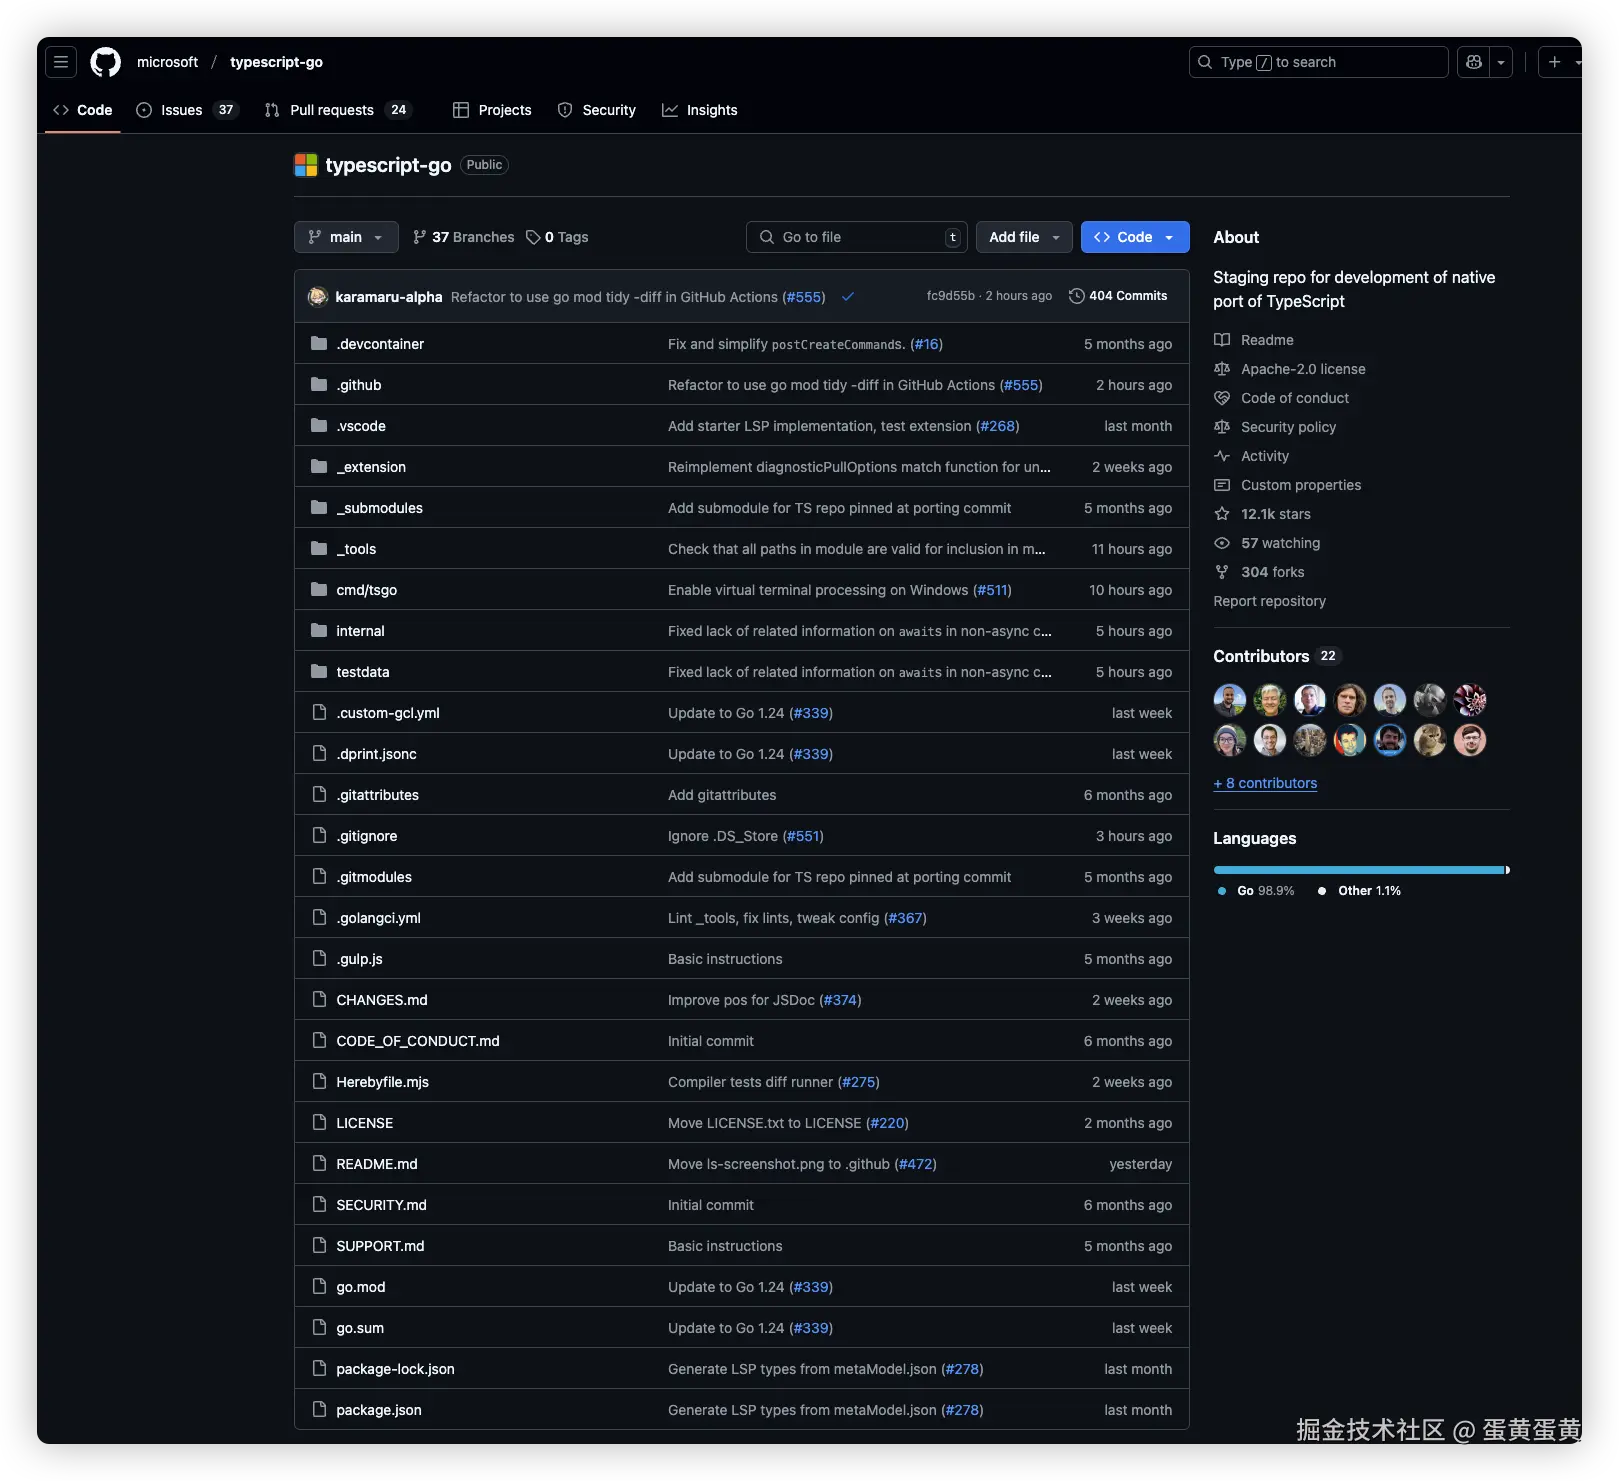Click the go.mod file icon
The height and width of the screenshot is (1481, 1619).
point(319,1287)
